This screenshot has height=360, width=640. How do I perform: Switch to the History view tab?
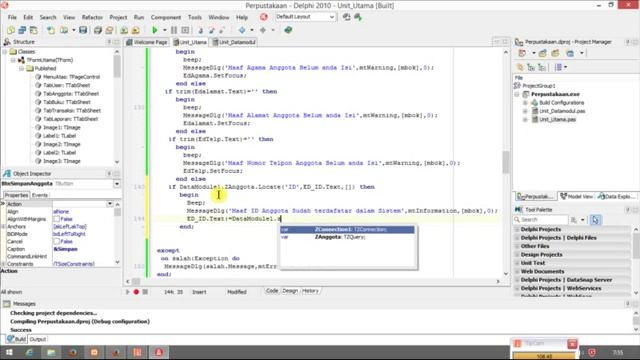pyautogui.click(x=310, y=291)
